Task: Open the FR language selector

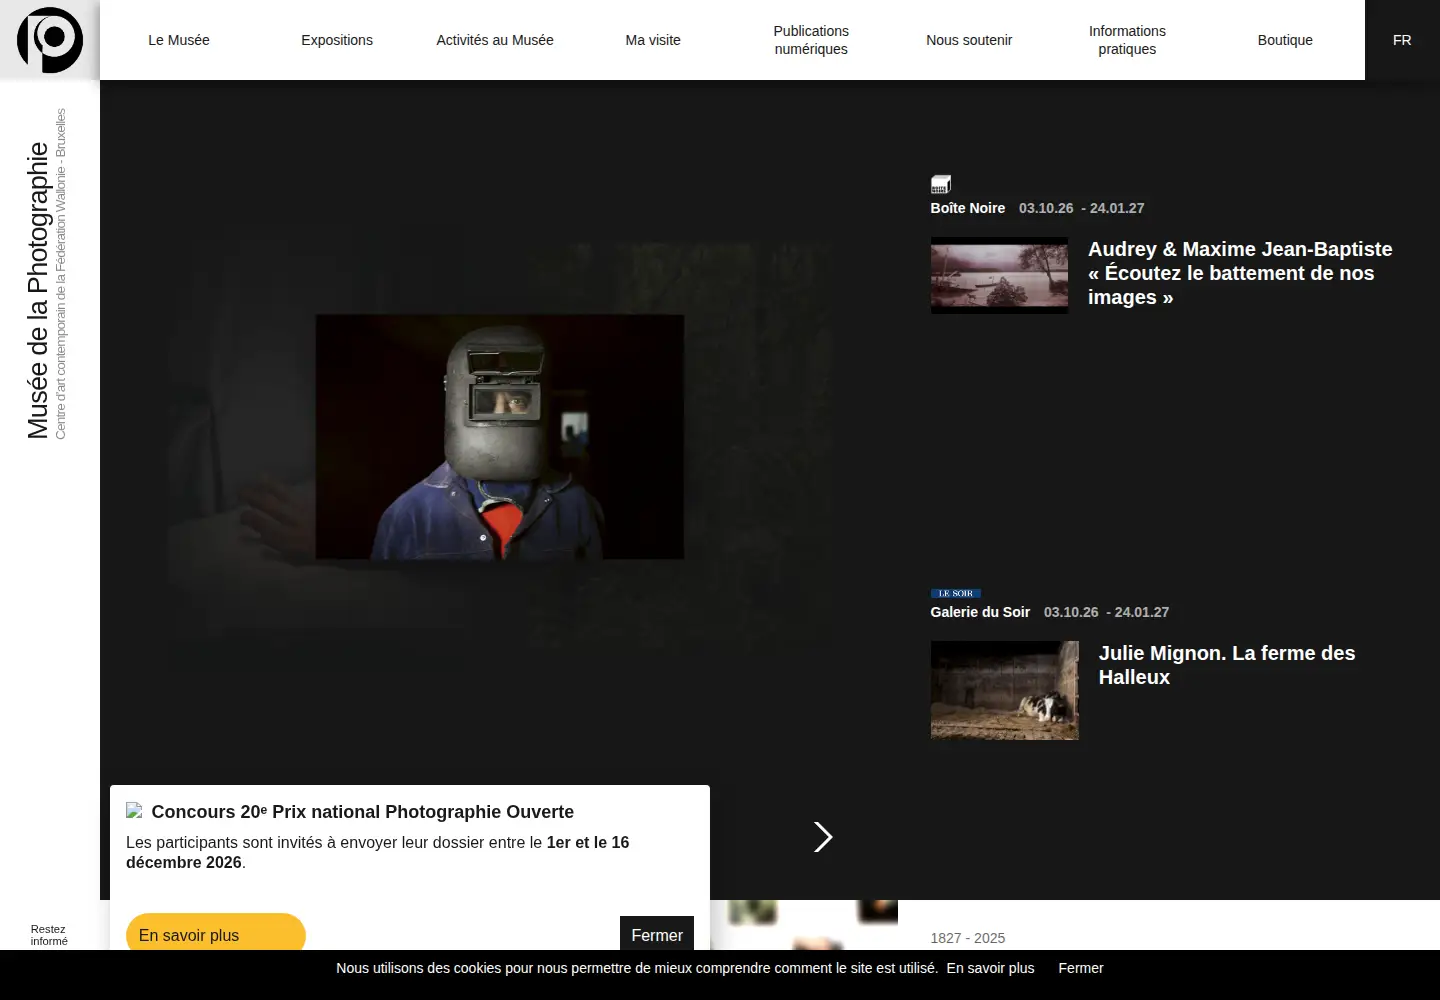Action: tap(1402, 40)
